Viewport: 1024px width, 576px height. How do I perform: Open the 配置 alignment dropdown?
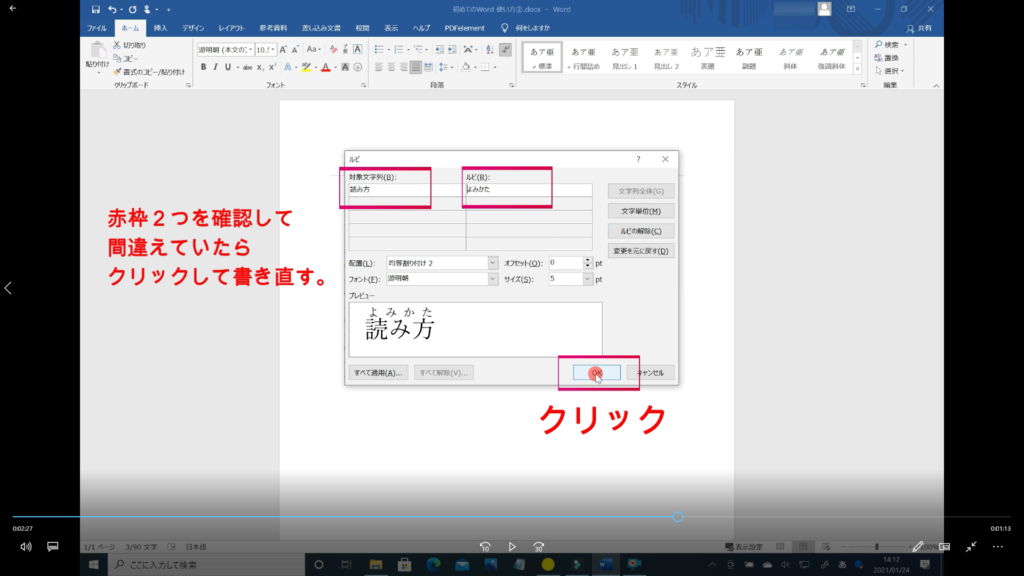click(492, 262)
